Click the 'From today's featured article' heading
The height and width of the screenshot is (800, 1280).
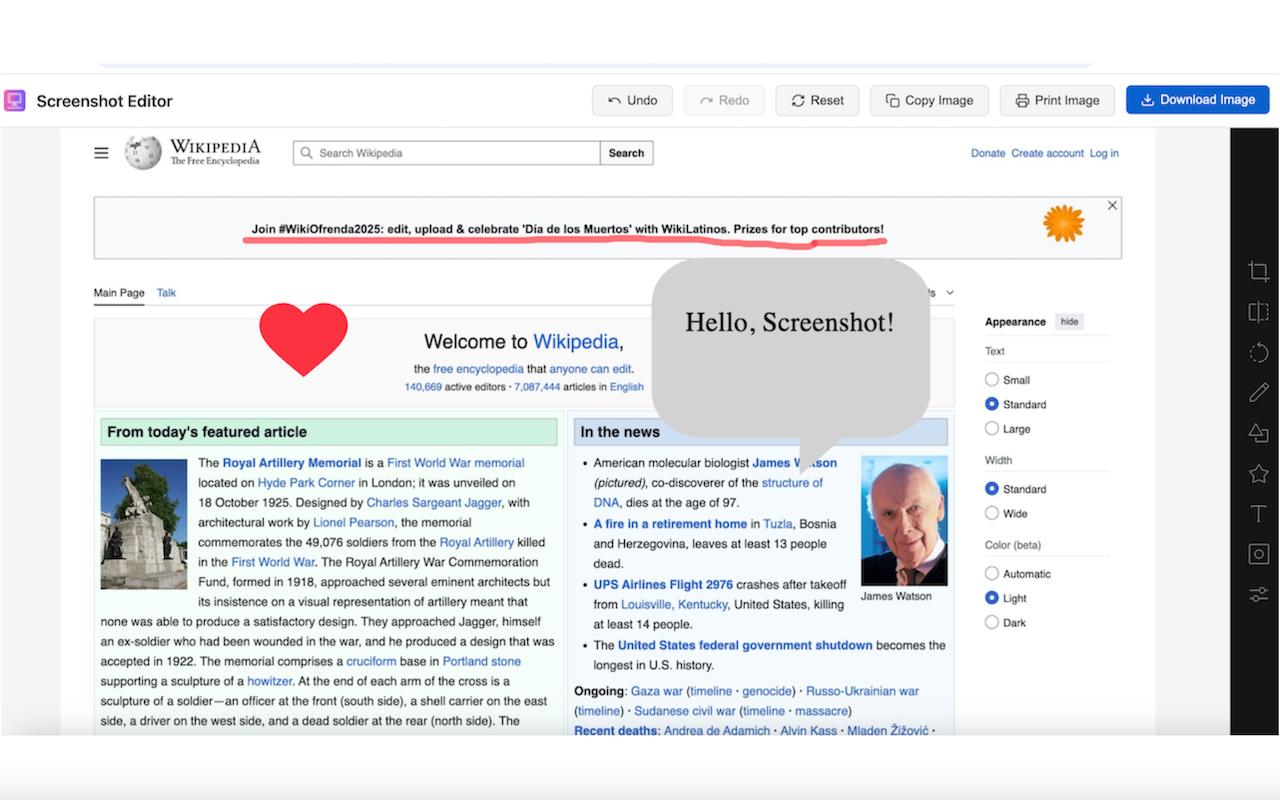click(207, 432)
